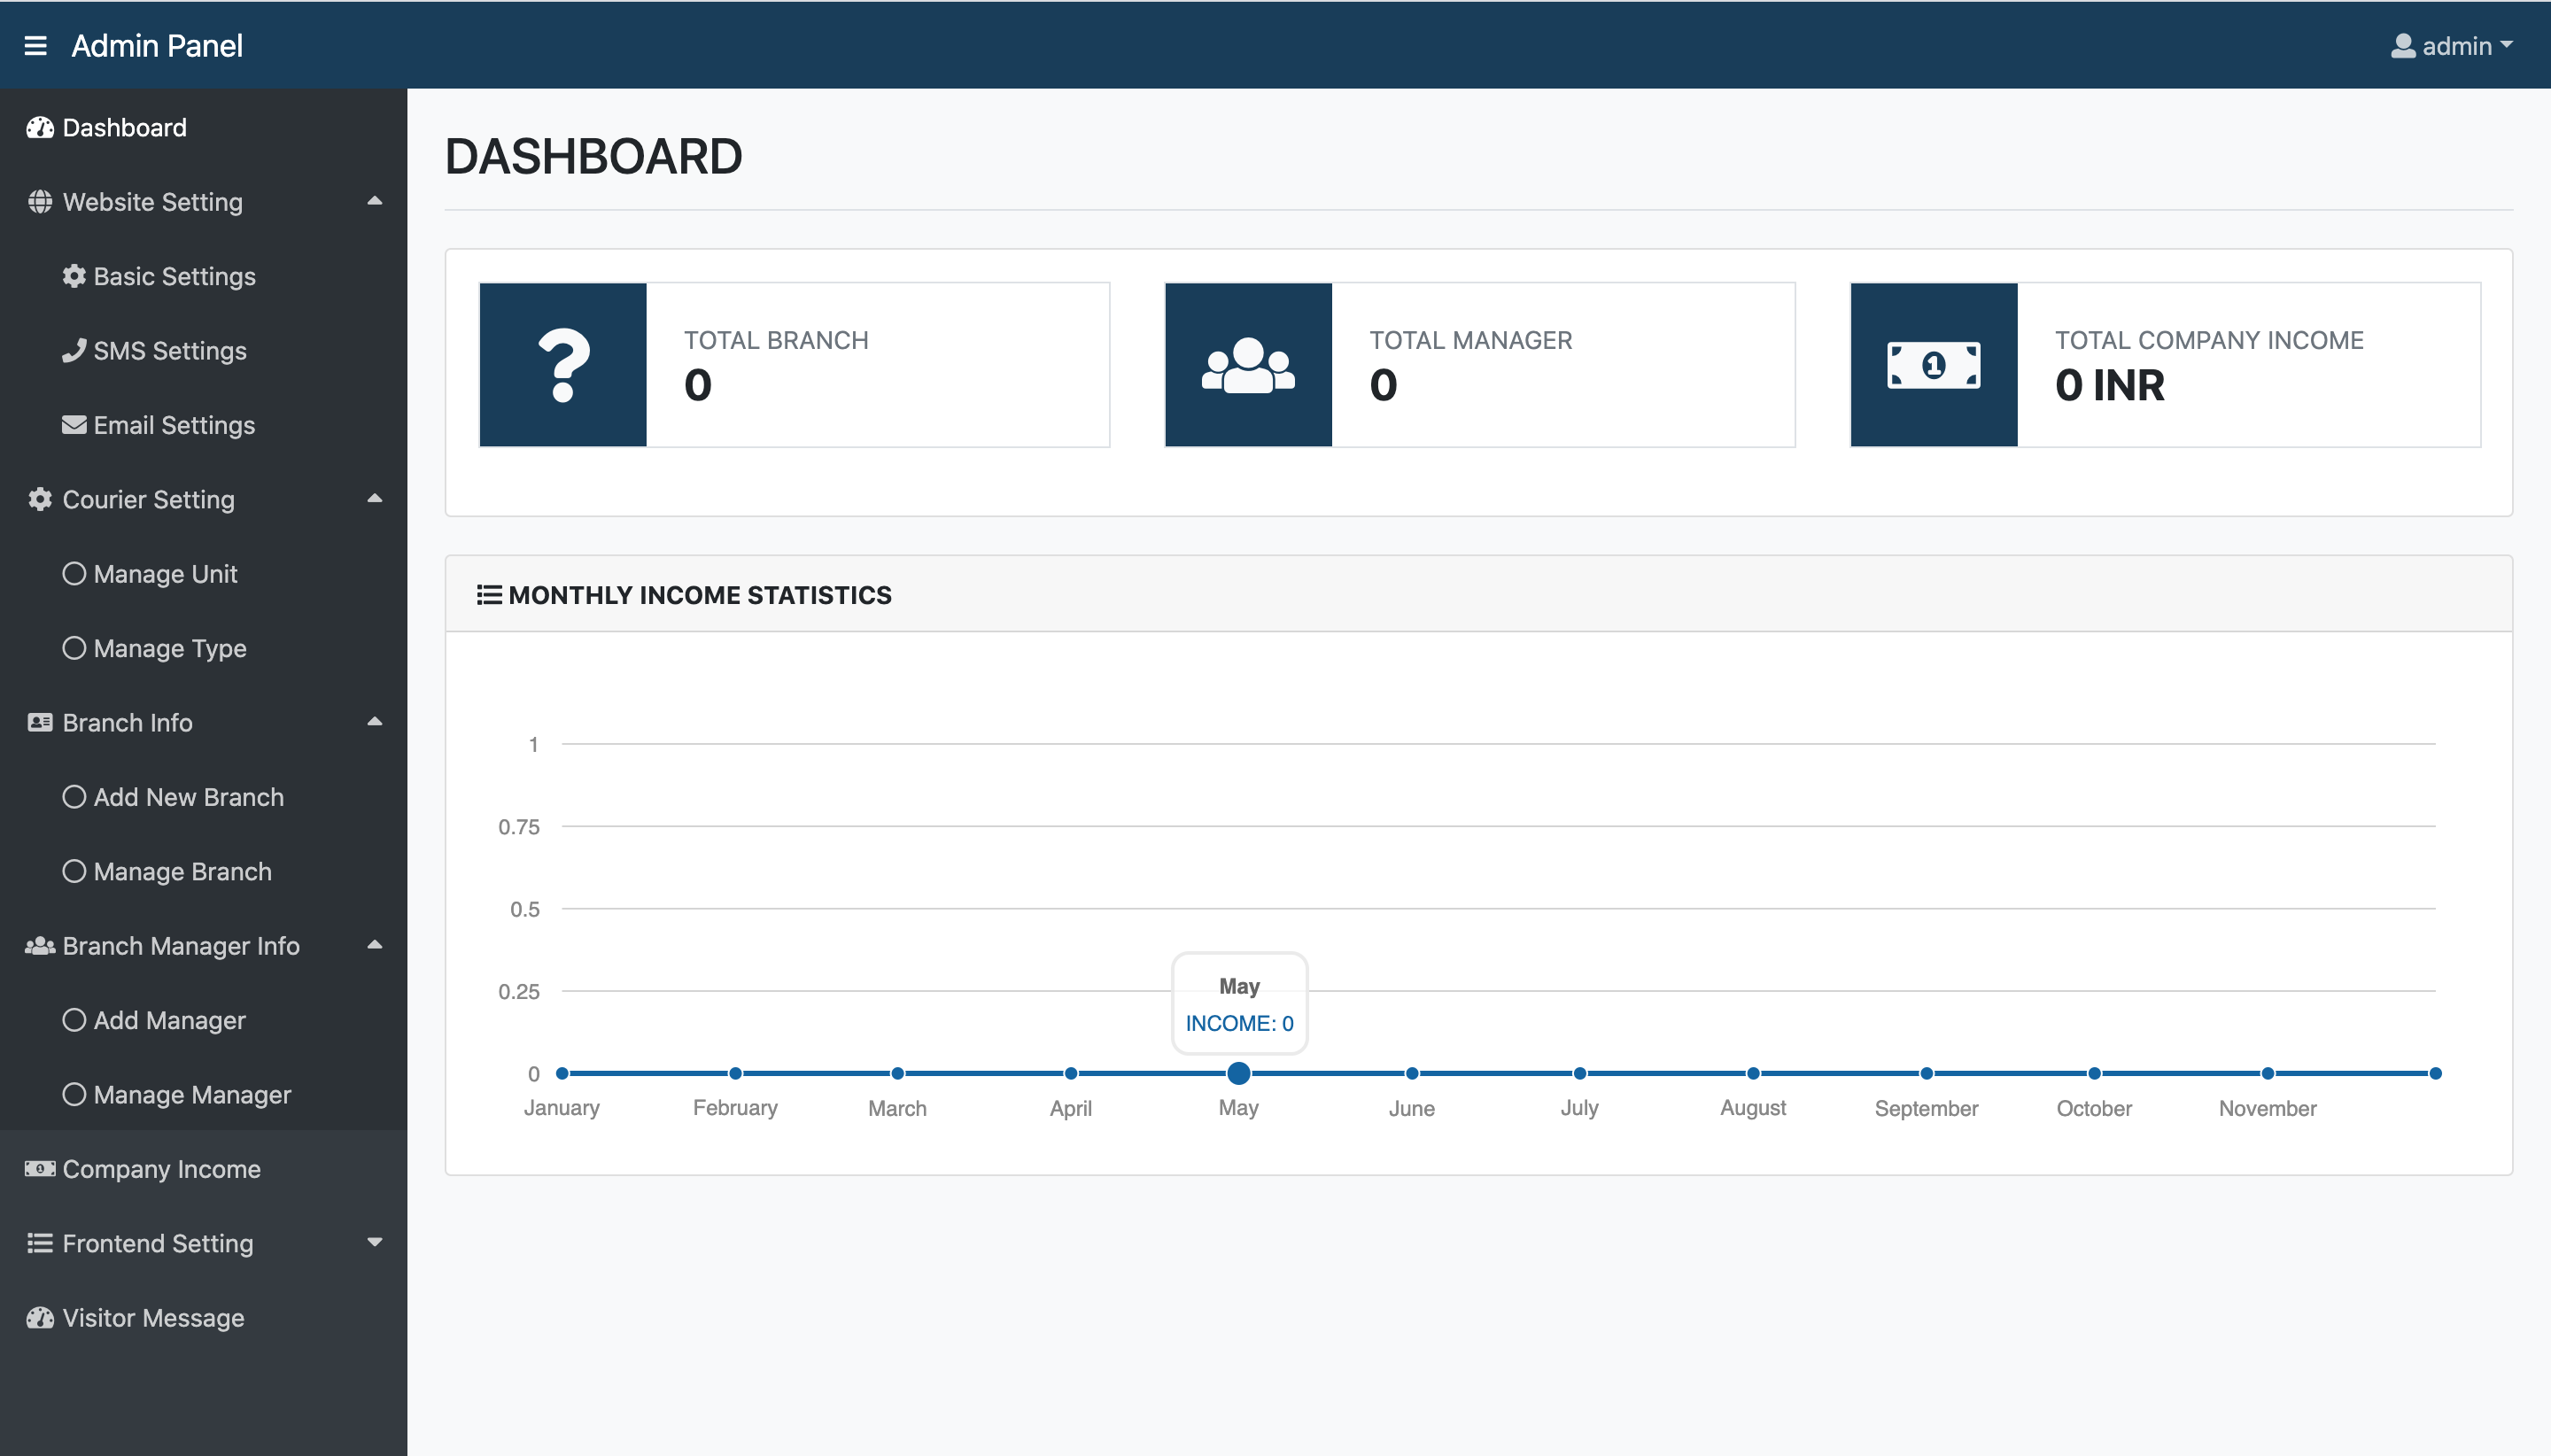Collapse the Website Setting submenu arrow
Image resolution: width=2551 pixels, height=1456 pixels.
(375, 201)
